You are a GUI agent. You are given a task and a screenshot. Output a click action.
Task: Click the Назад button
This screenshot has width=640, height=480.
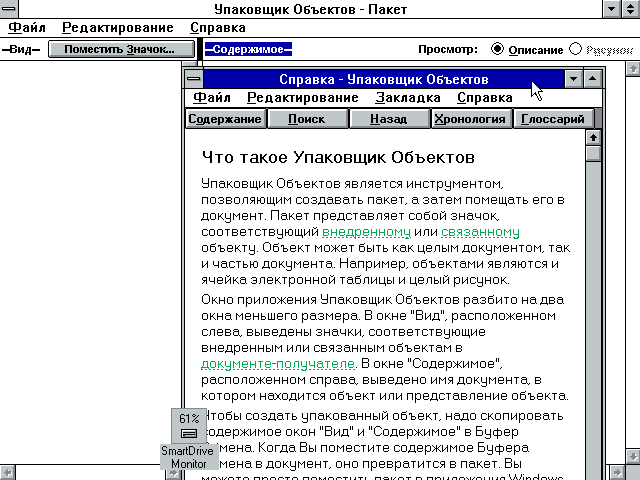[x=388, y=119]
